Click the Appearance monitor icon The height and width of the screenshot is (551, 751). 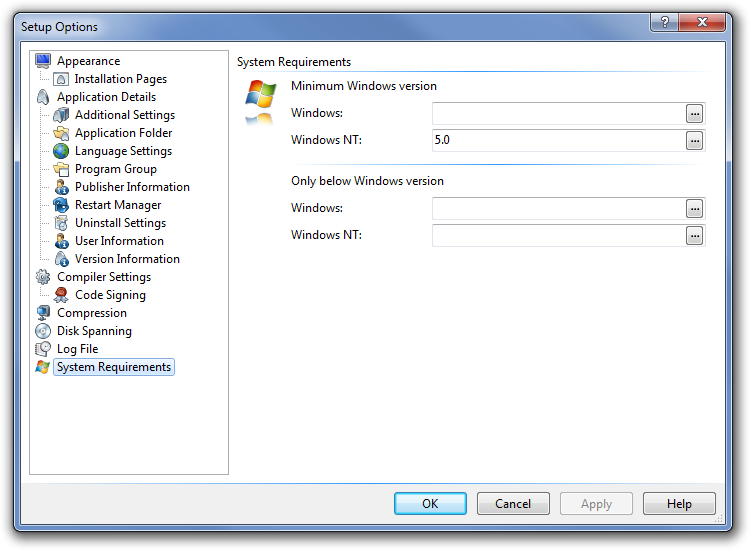pyautogui.click(x=43, y=61)
